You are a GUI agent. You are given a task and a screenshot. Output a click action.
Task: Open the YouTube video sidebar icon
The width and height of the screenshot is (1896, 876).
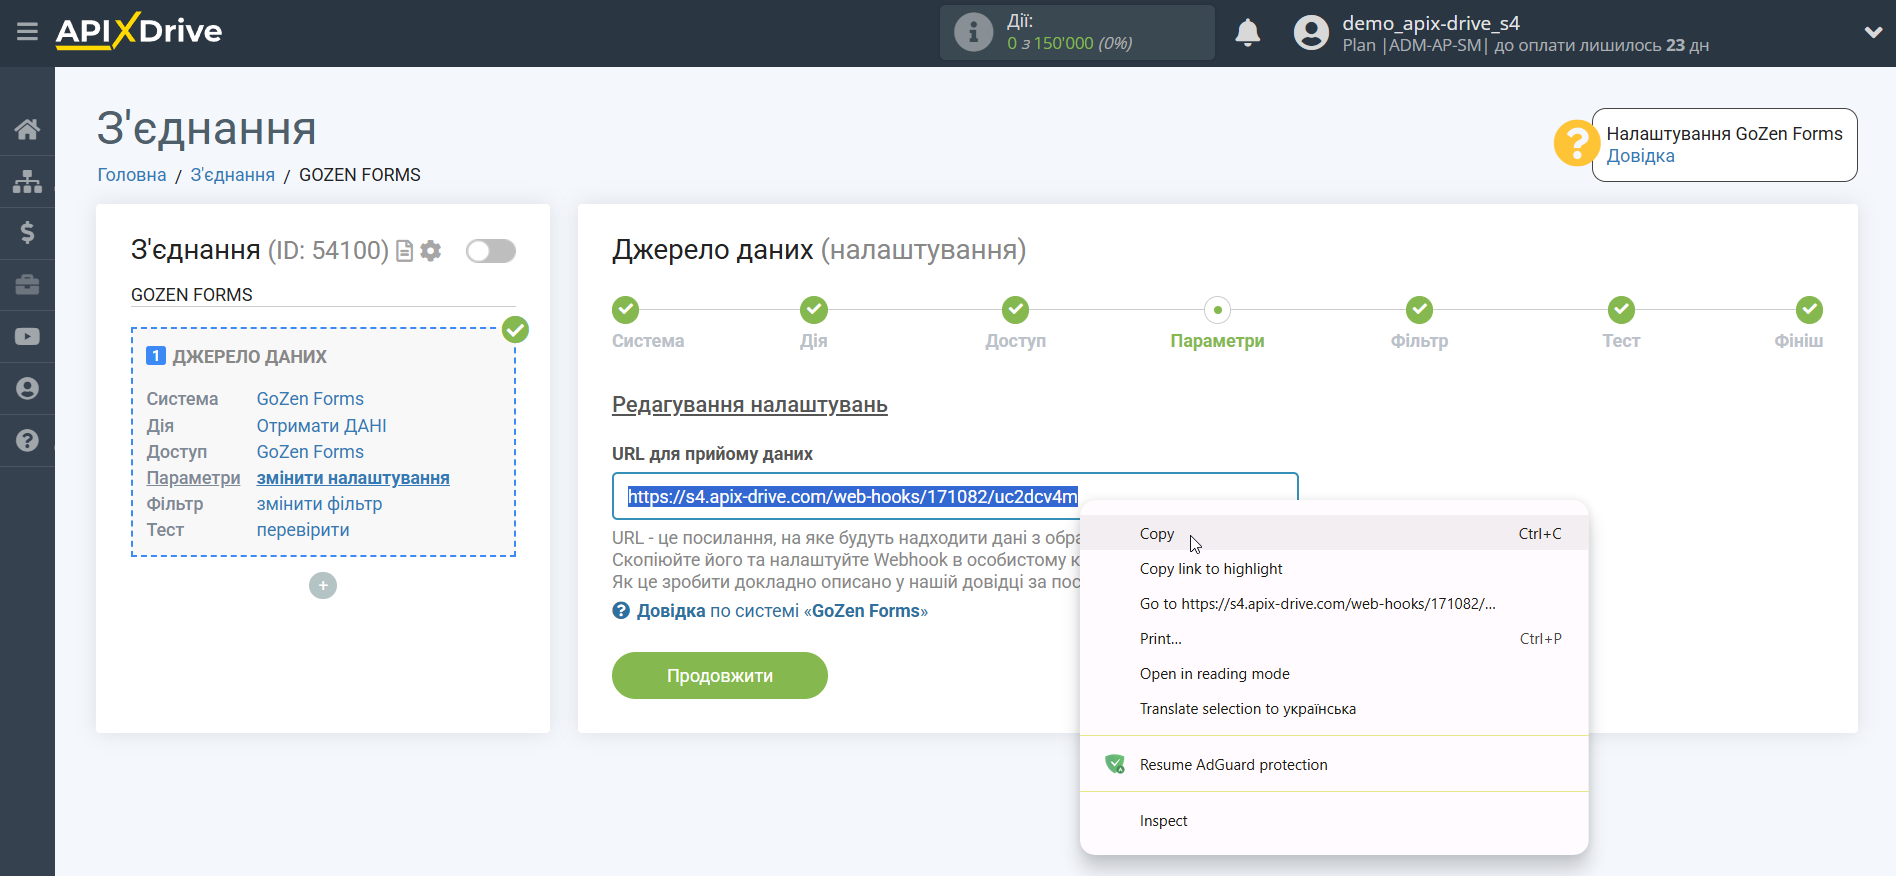coord(27,337)
